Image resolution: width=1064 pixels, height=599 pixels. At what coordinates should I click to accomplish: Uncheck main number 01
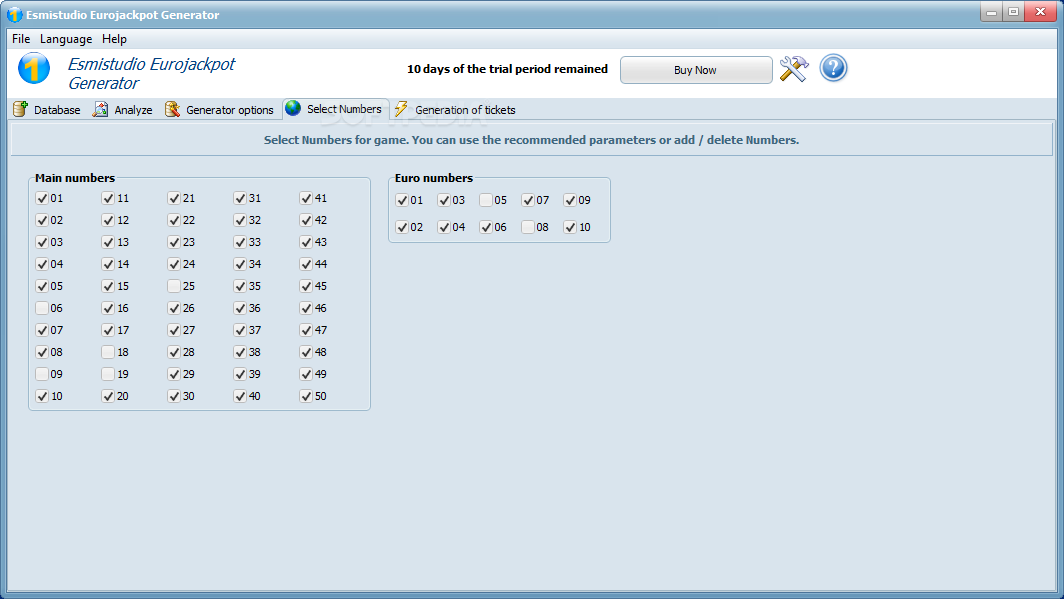click(42, 198)
